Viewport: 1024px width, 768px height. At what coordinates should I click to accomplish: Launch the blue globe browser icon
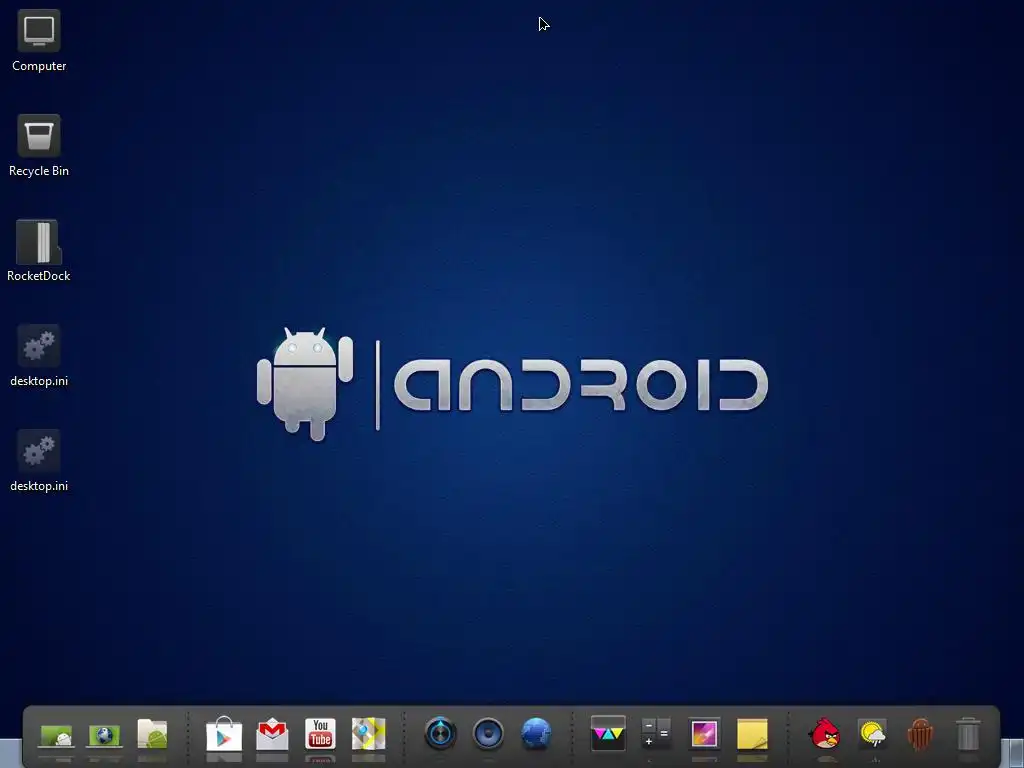point(536,733)
